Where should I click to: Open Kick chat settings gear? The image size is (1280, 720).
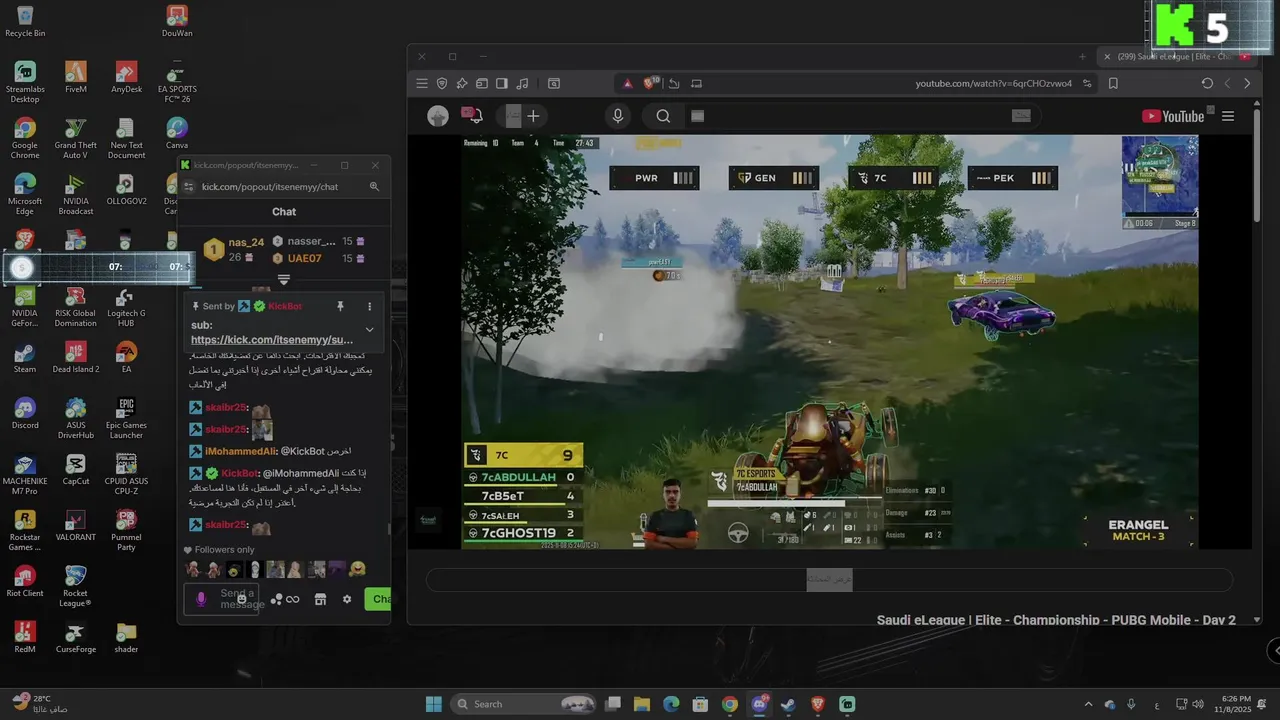[x=347, y=599]
